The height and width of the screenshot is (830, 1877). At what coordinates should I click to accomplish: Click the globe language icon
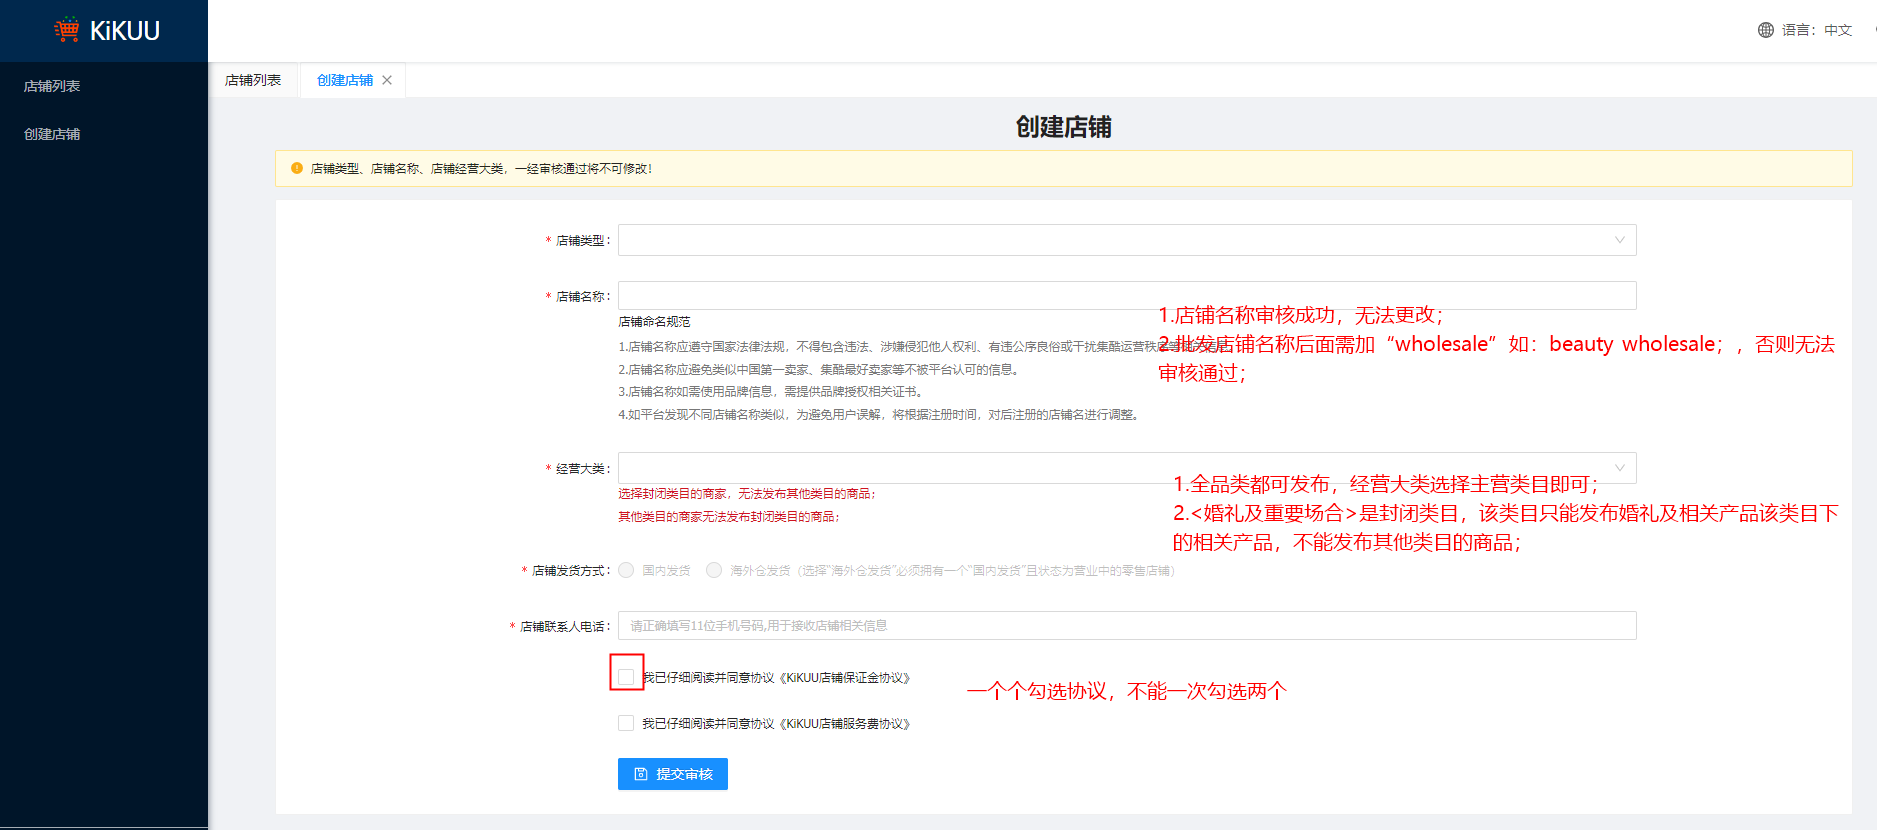tap(1765, 30)
